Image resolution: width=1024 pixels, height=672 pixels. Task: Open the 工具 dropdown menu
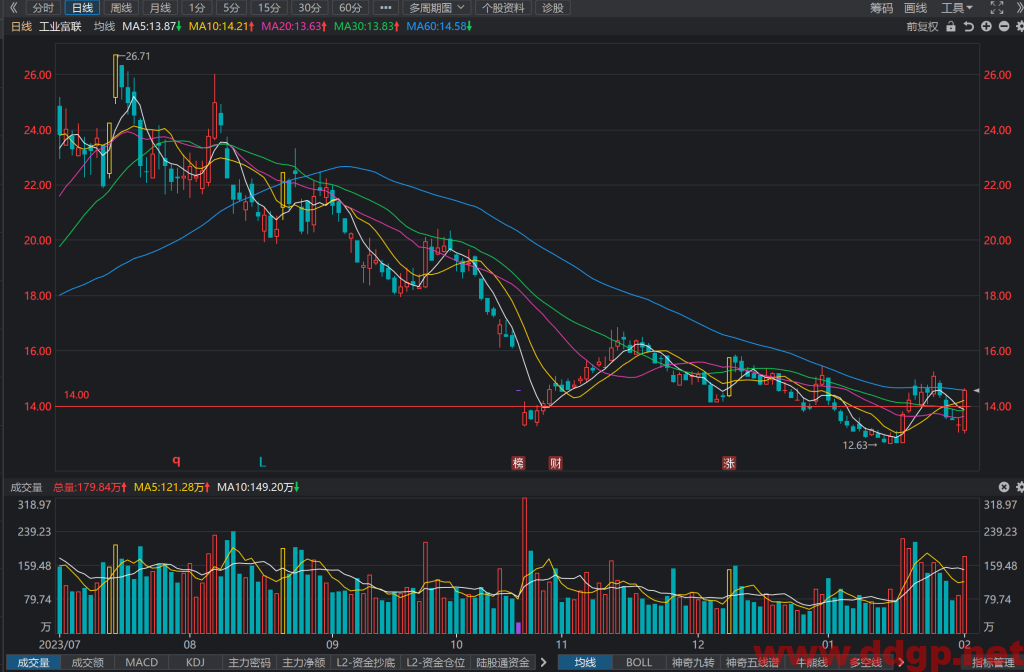click(x=957, y=8)
